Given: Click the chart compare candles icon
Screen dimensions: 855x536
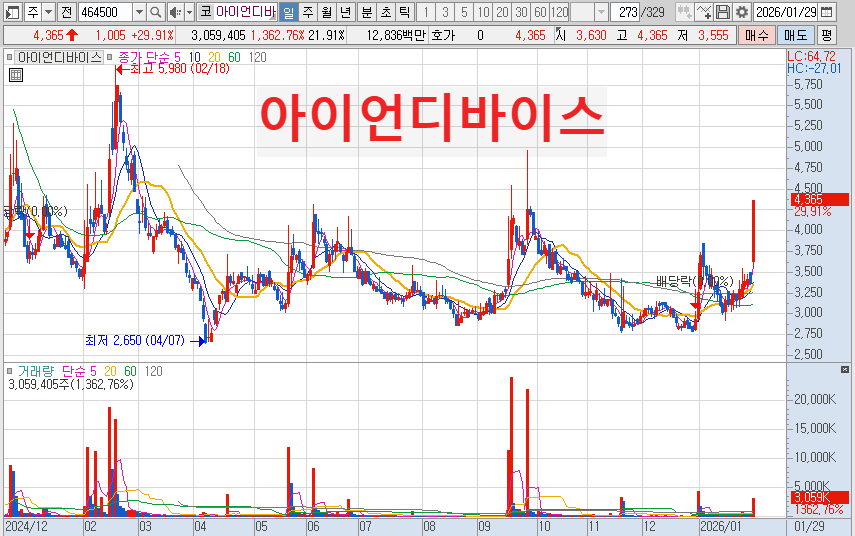Looking at the screenshot, I should (684, 11).
